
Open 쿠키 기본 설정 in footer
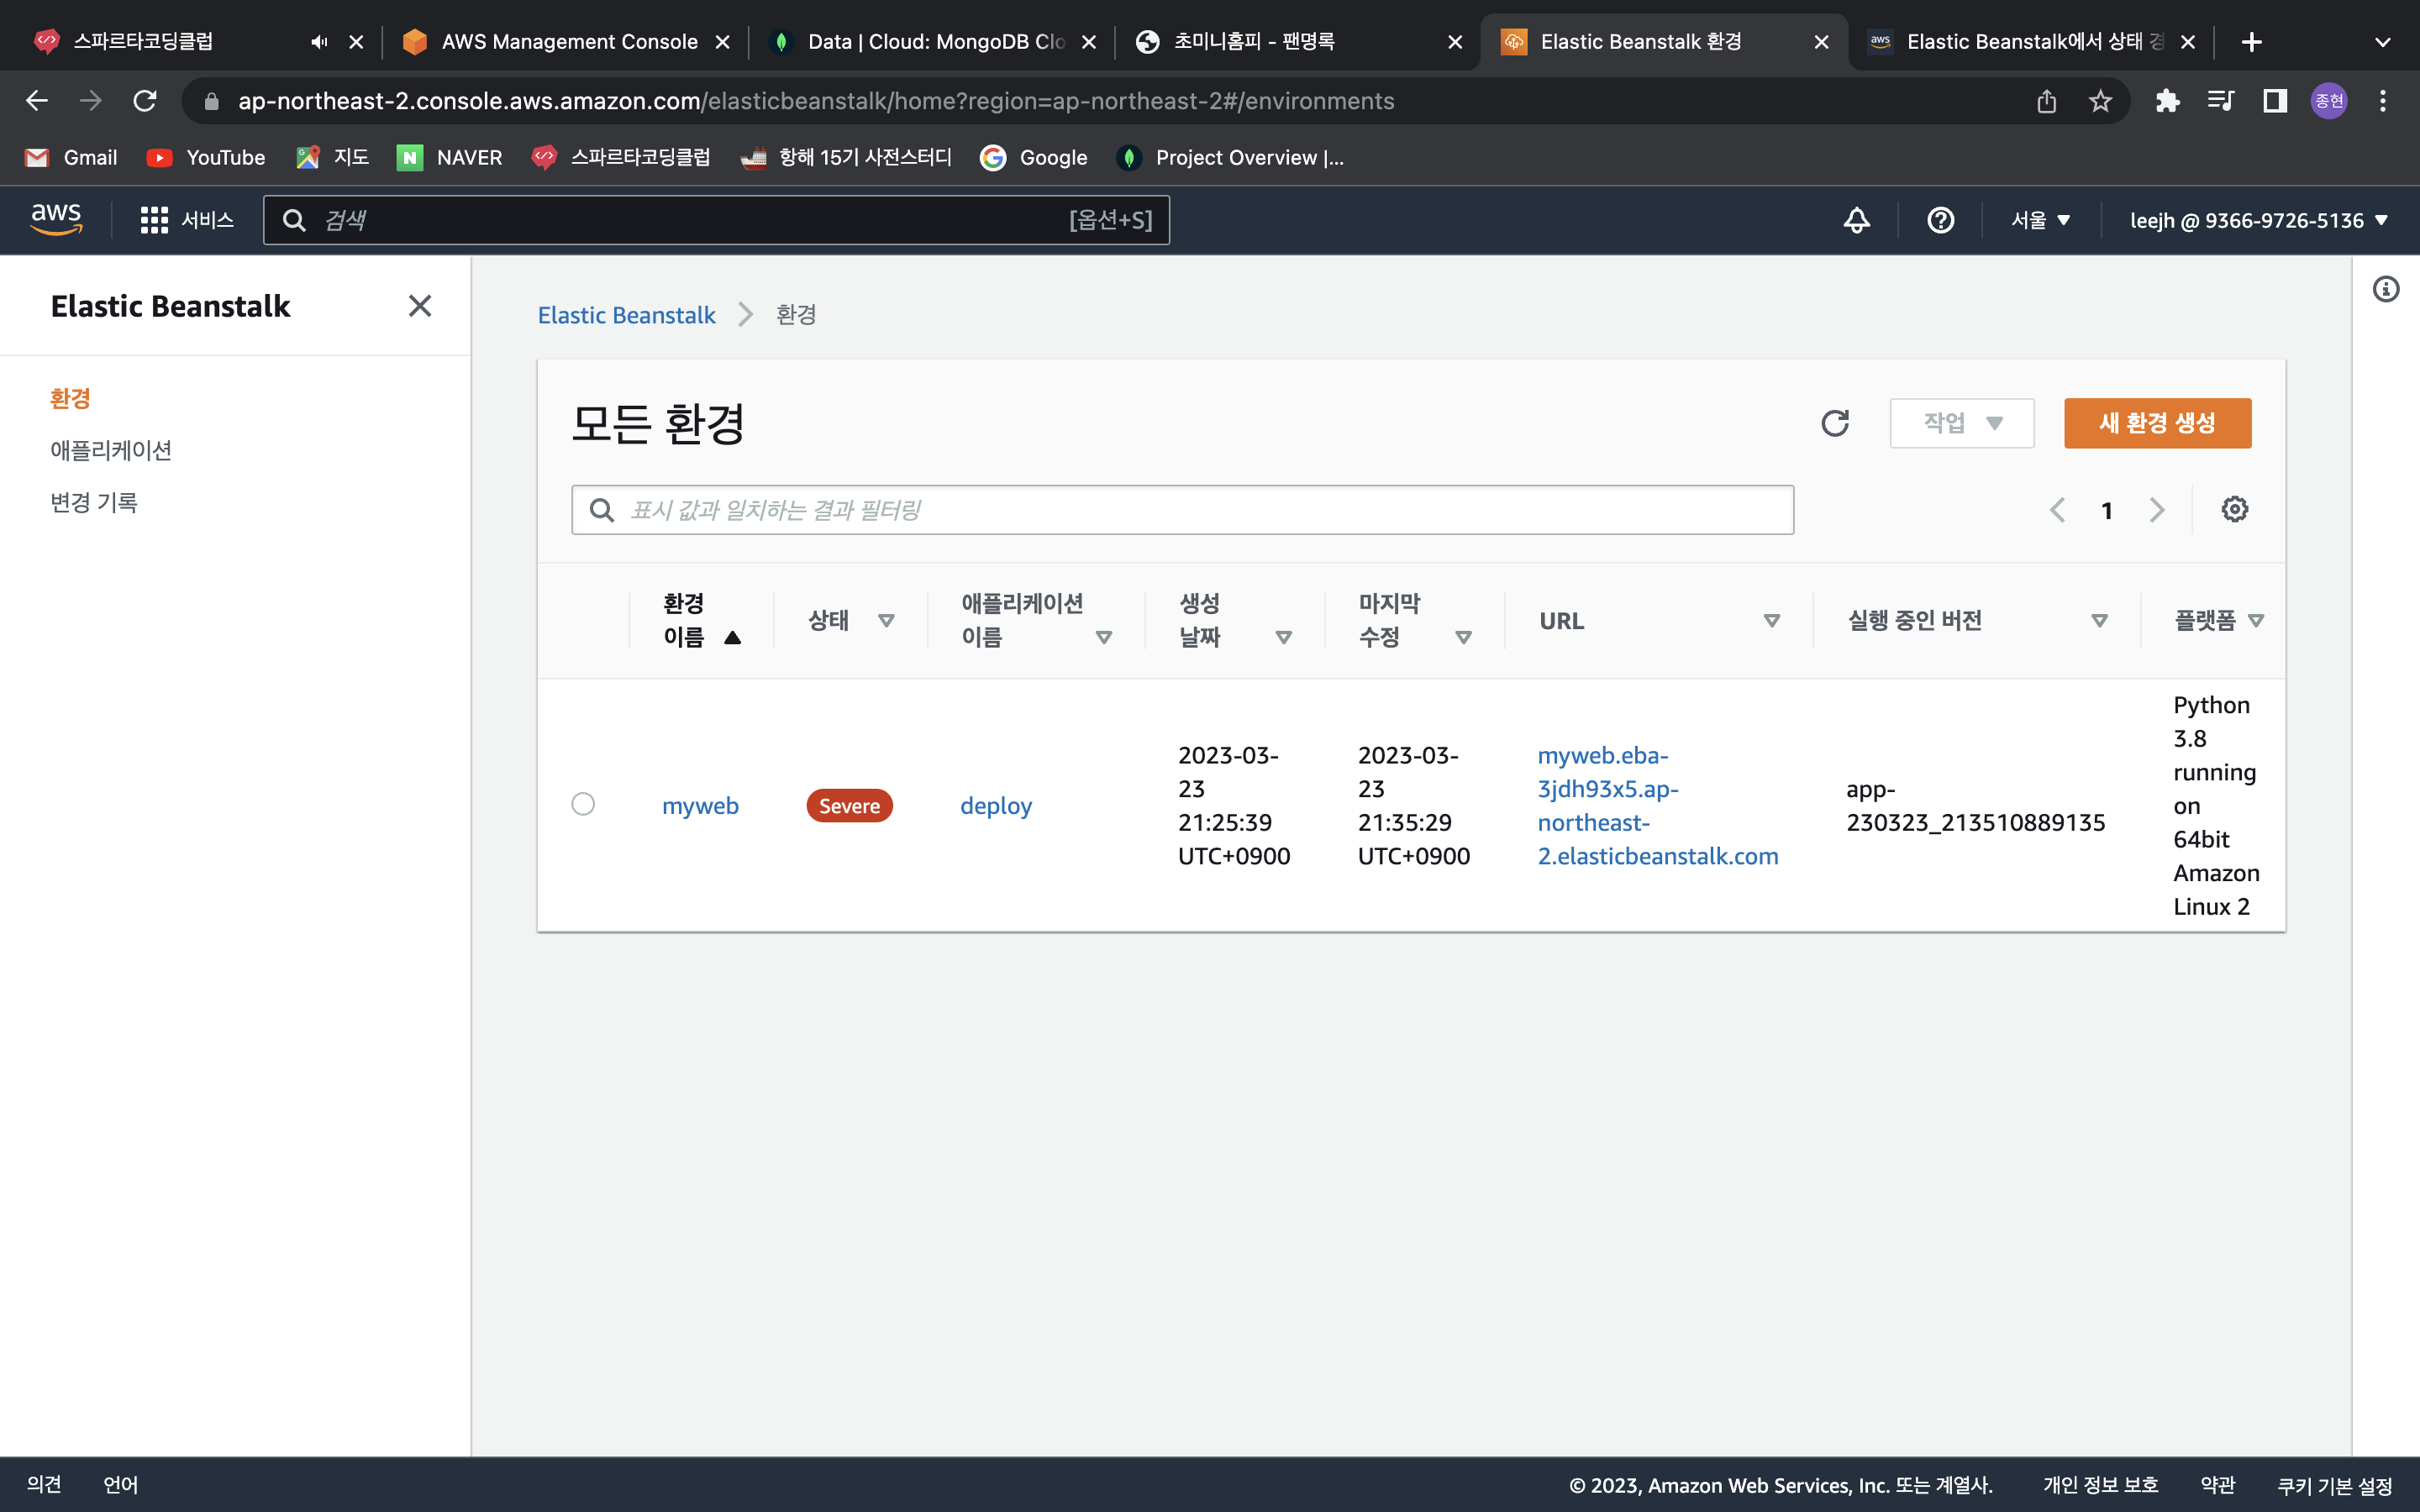2335,1485
